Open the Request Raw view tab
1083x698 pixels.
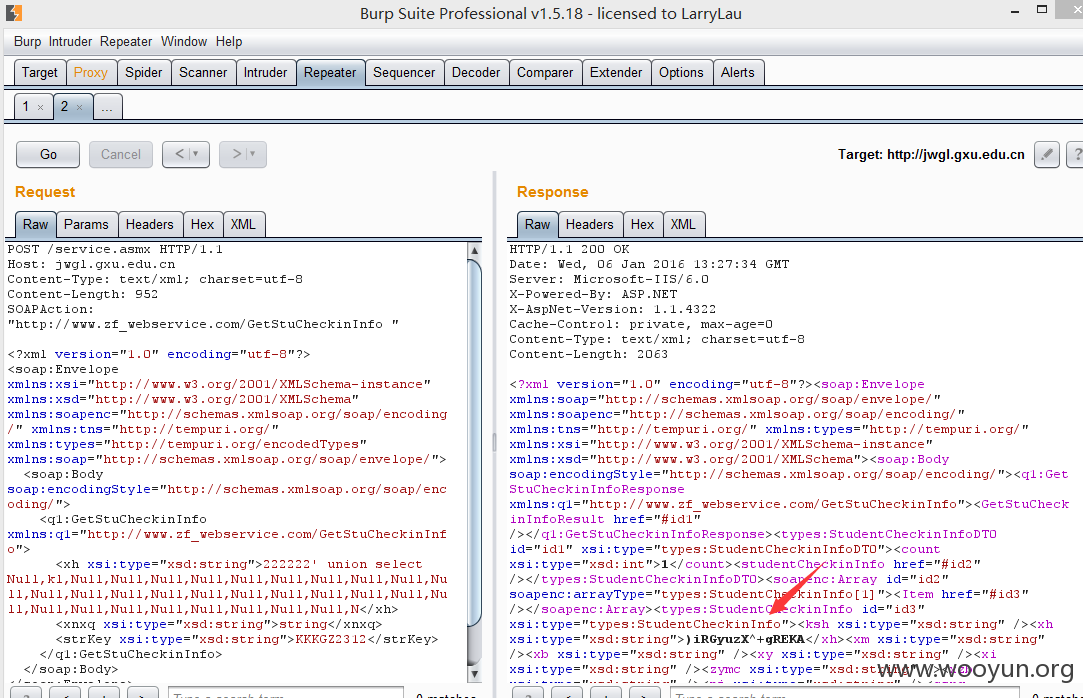(35, 224)
